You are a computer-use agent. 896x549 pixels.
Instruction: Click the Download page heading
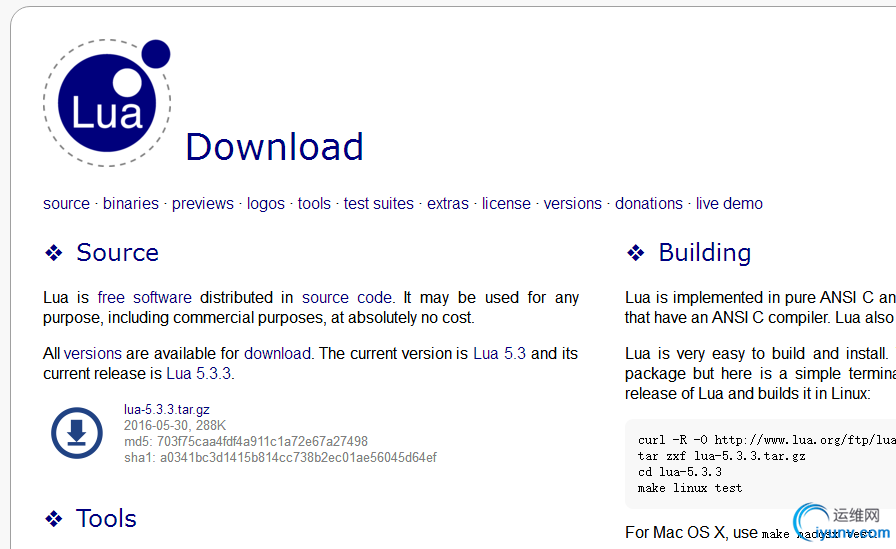(x=275, y=147)
